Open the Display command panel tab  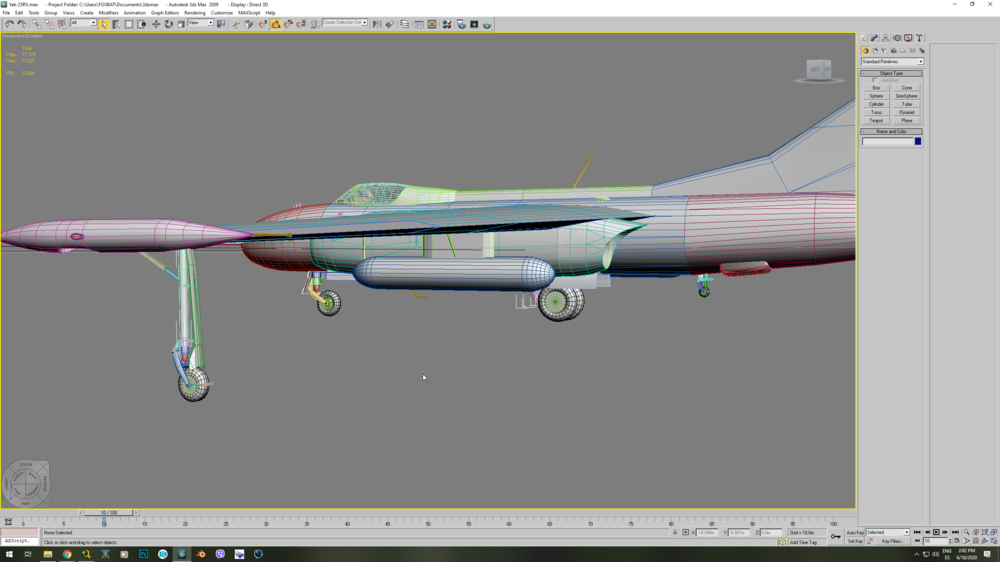(x=908, y=38)
